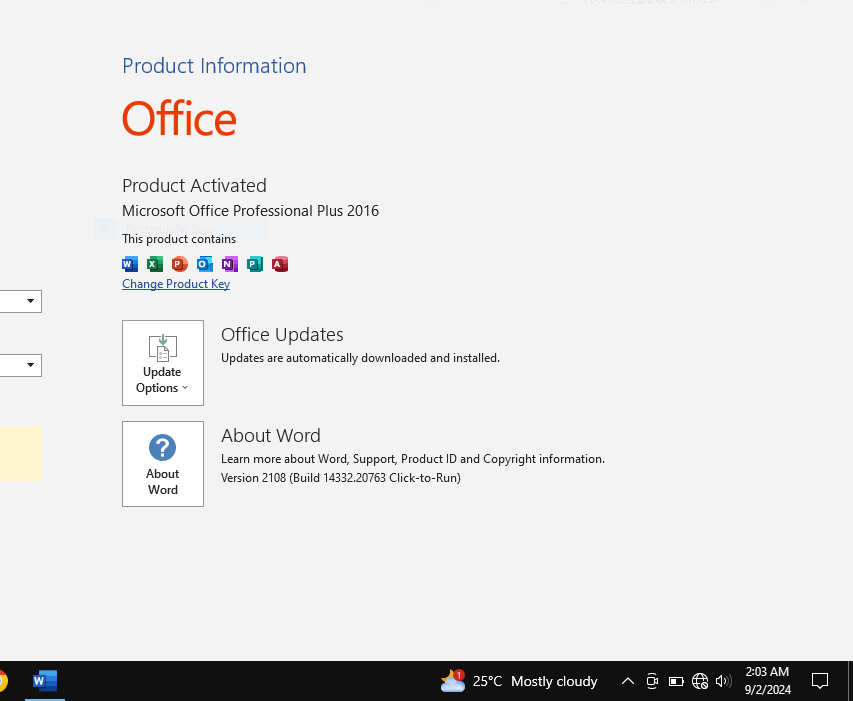Click the PowerPoint app icon under product contents
Screen dimensions: 853x701
tap(180, 264)
